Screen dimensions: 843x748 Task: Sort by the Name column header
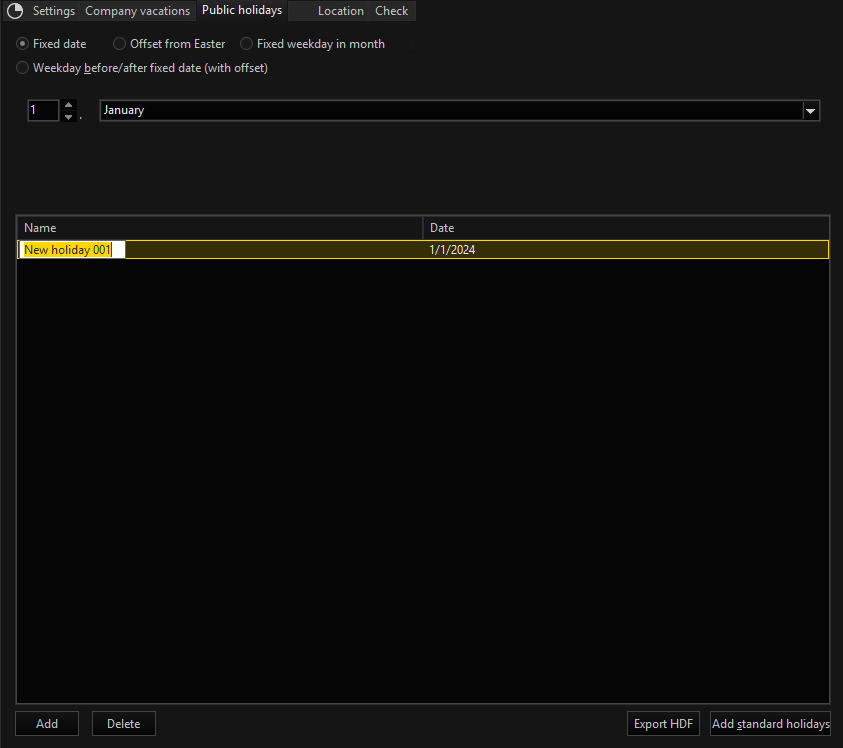[220, 227]
